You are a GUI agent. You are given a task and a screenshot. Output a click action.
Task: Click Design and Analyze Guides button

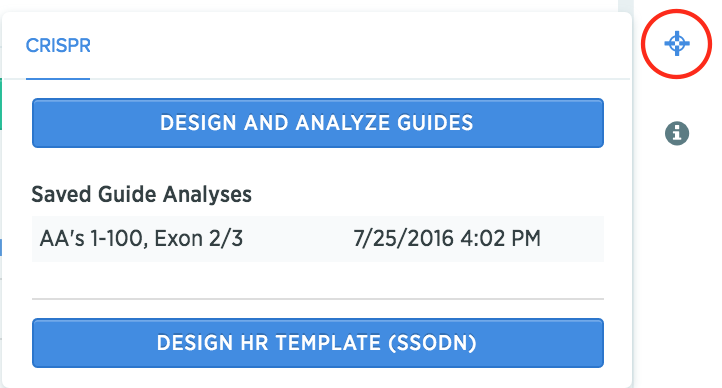pyautogui.click(x=318, y=123)
